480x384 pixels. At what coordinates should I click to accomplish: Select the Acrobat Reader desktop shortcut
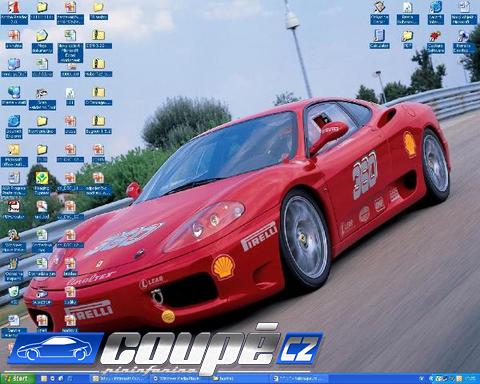14,13
